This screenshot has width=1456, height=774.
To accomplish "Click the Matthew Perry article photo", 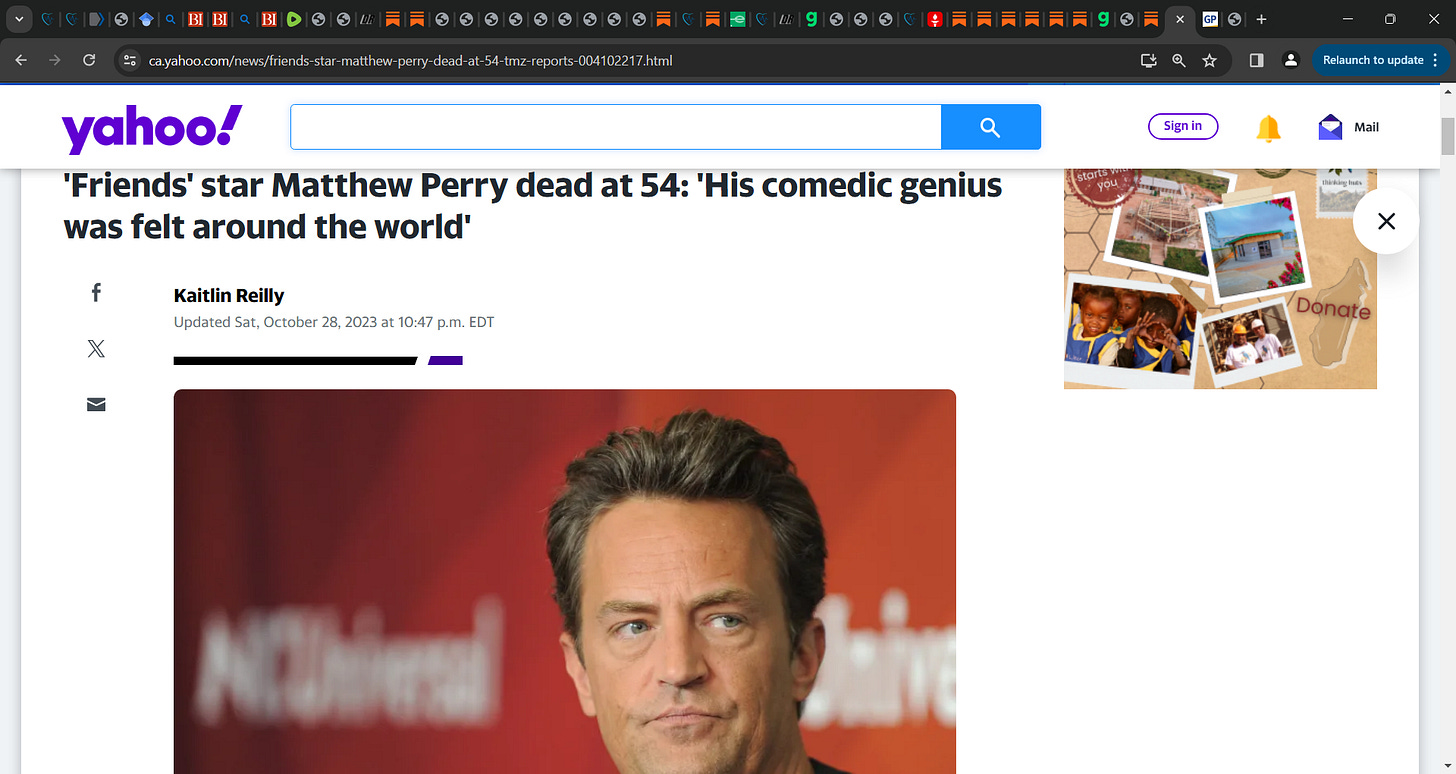I will [x=565, y=581].
